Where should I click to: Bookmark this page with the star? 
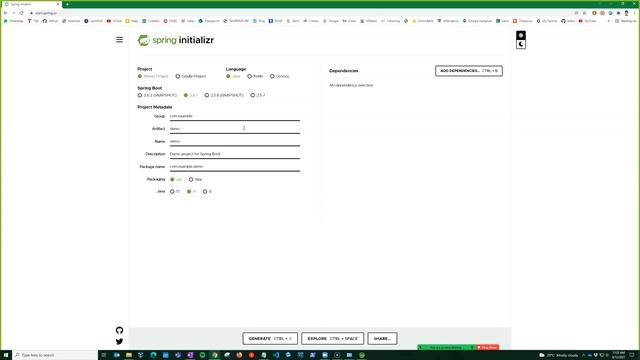pyautogui.click(x=584, y=13)
